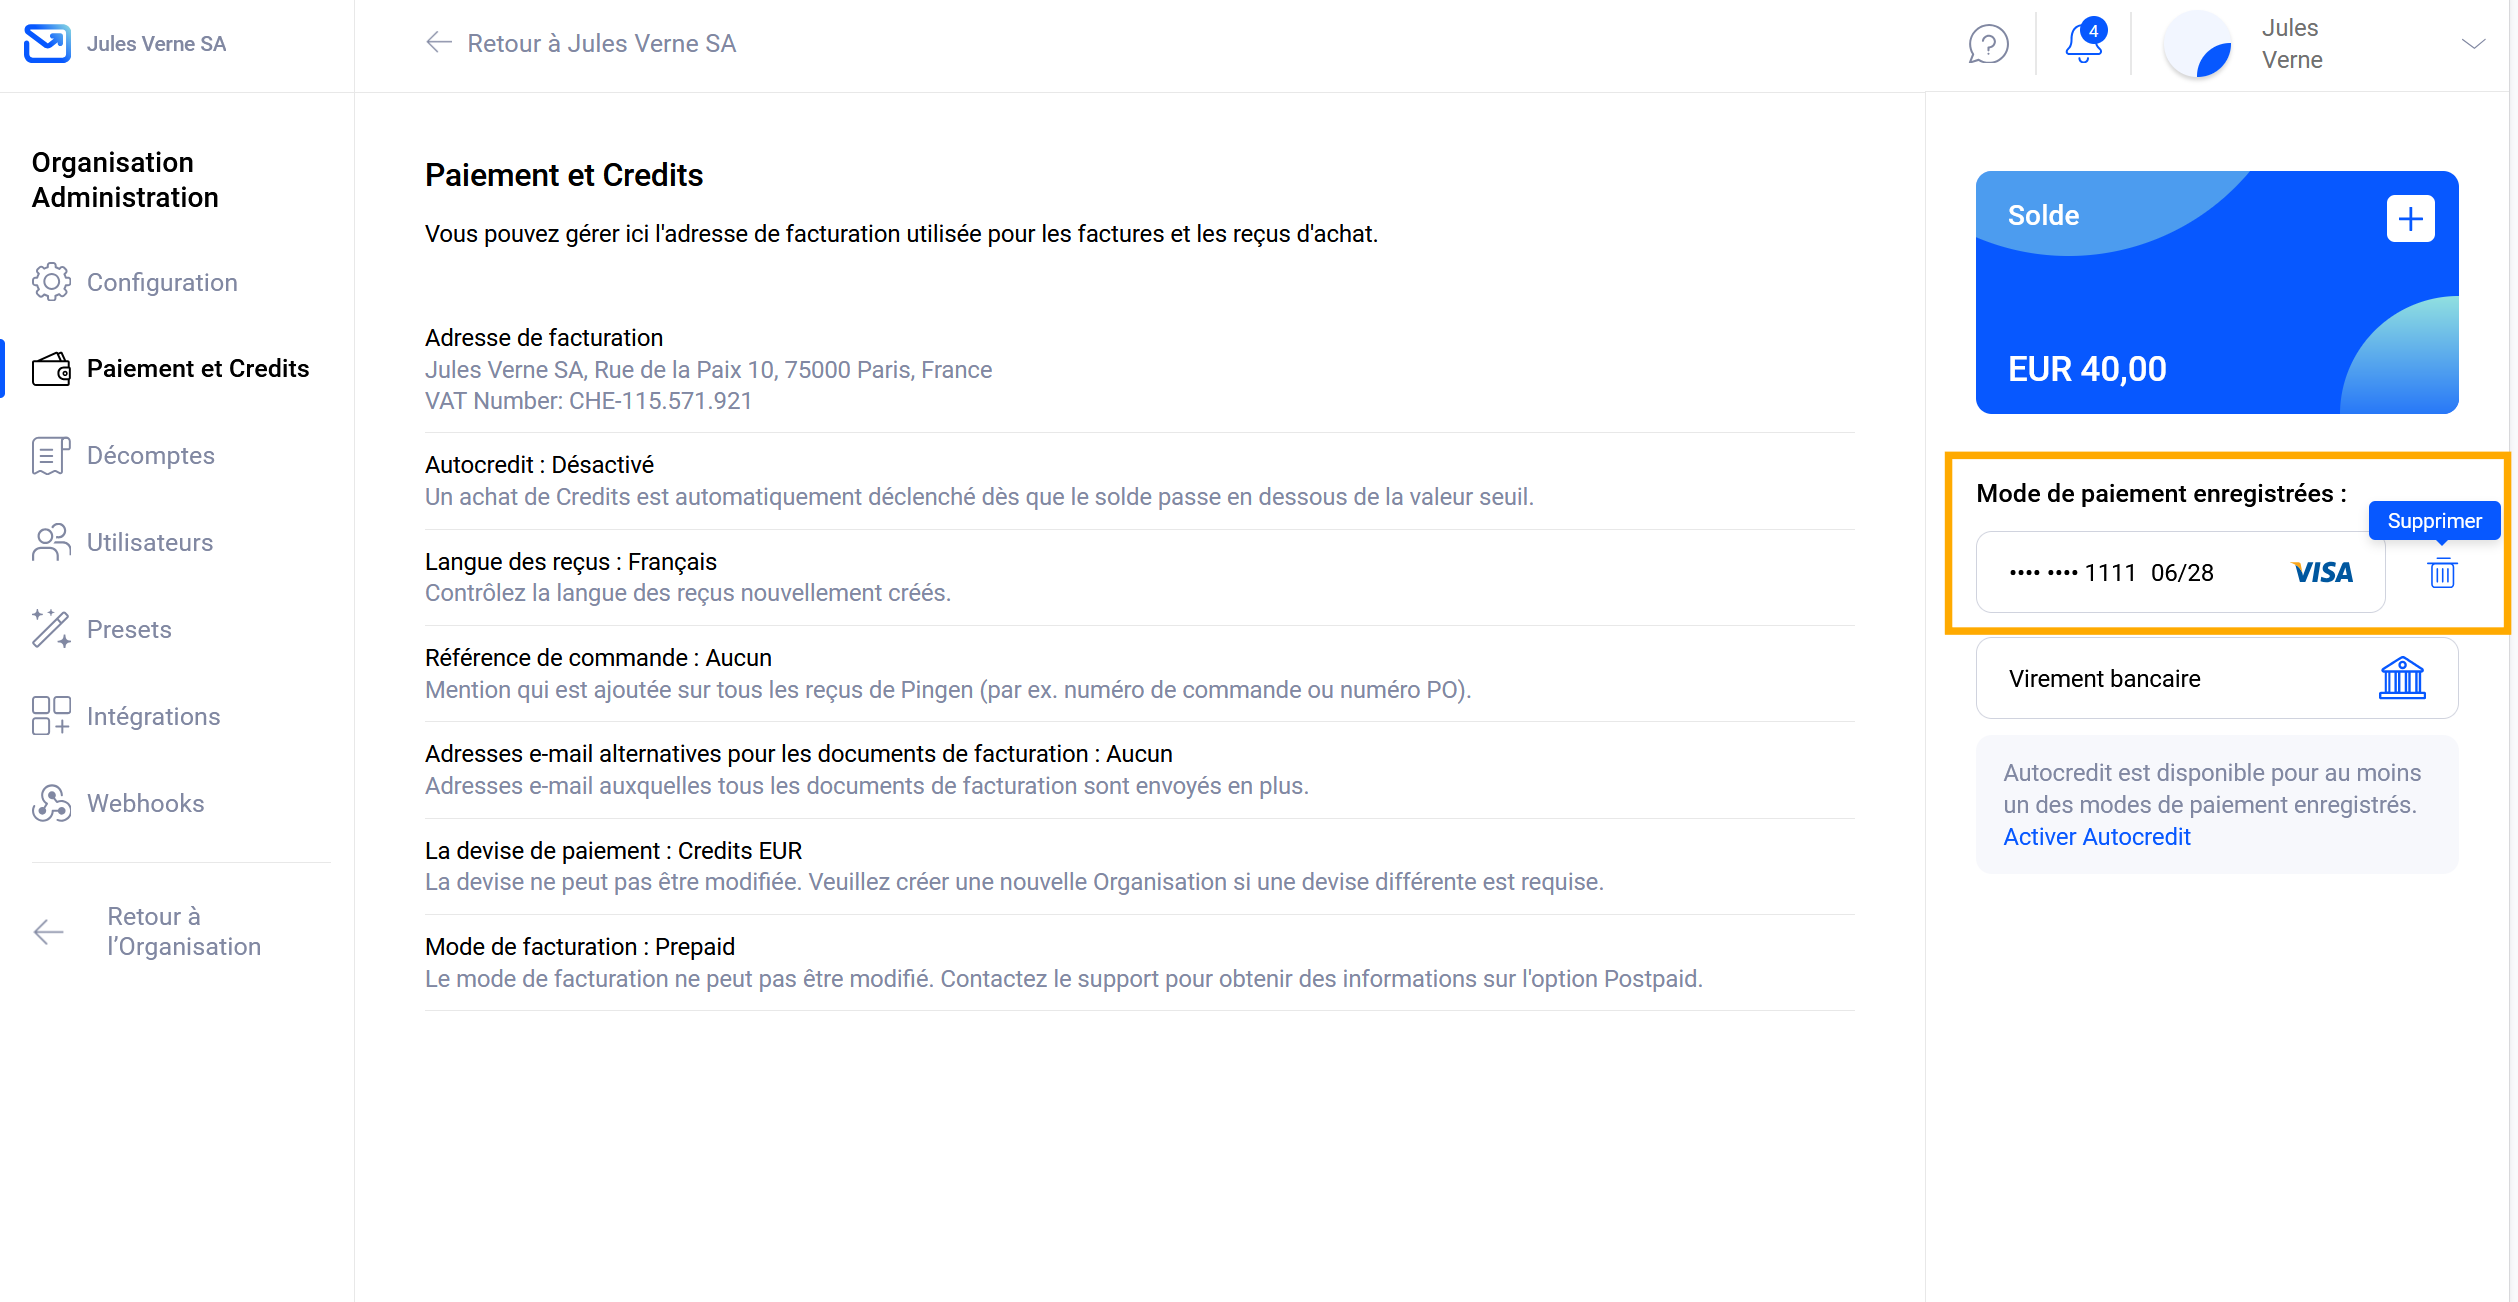The image size is (2518, 1302).
Task: Click Retour à l'Organisation in sidebar
Action: pyautogui.click(x=183, y=932)
